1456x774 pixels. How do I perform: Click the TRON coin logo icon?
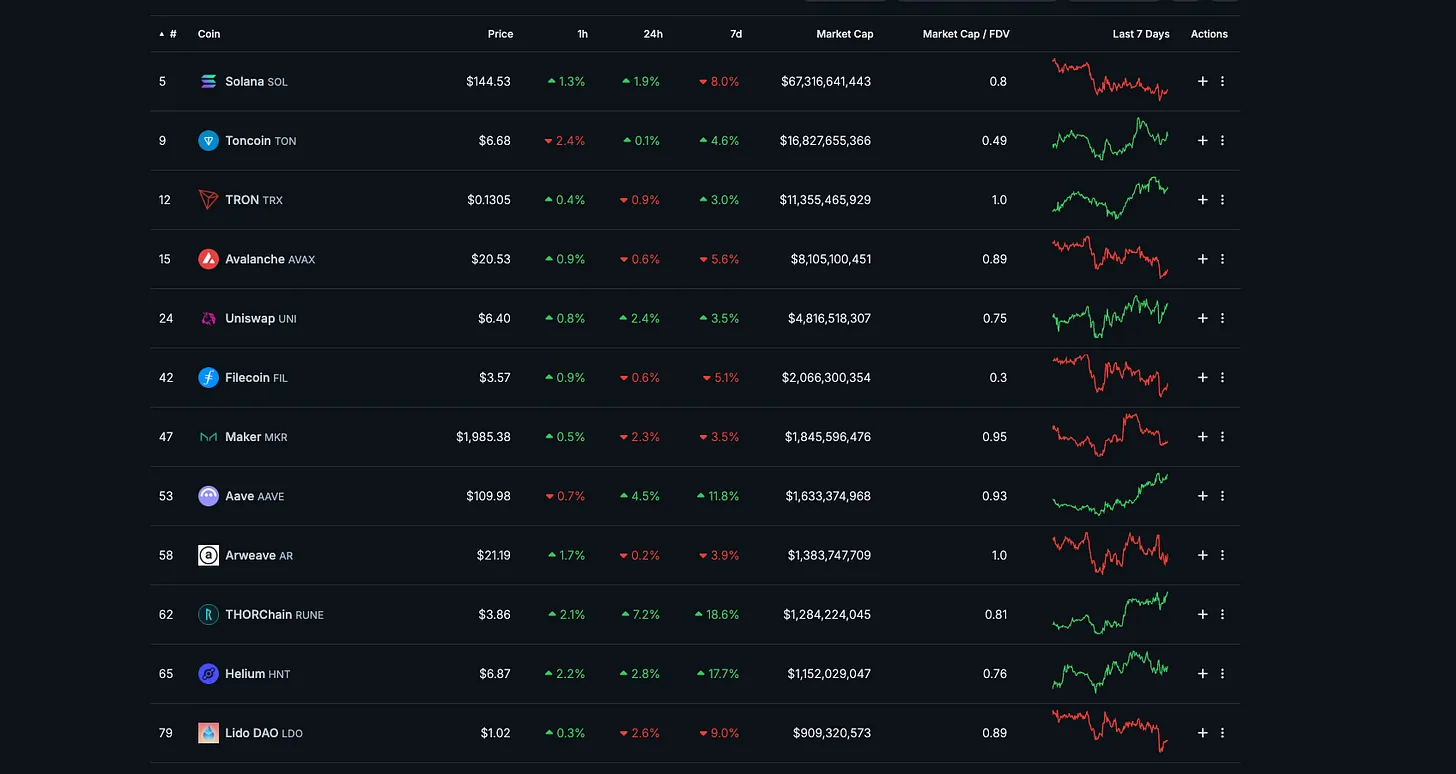coord(208,200)
